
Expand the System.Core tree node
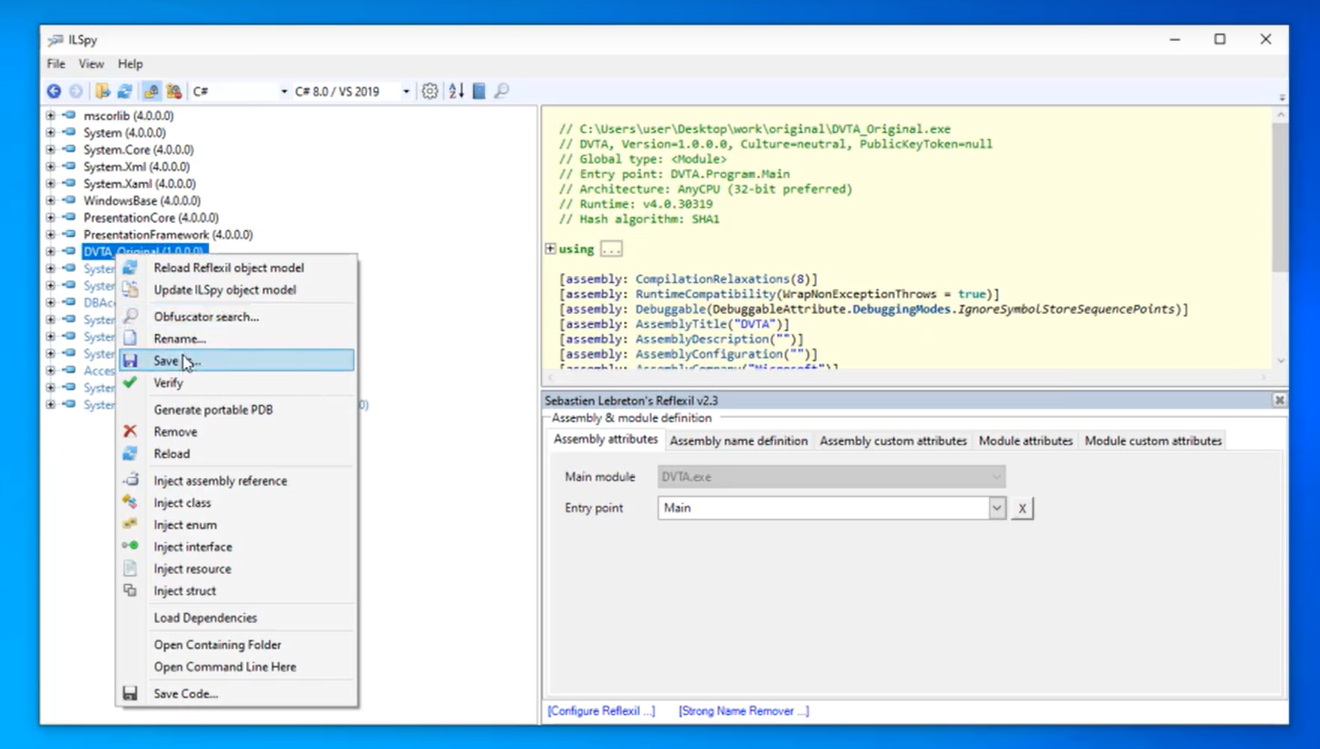point(50,150)
